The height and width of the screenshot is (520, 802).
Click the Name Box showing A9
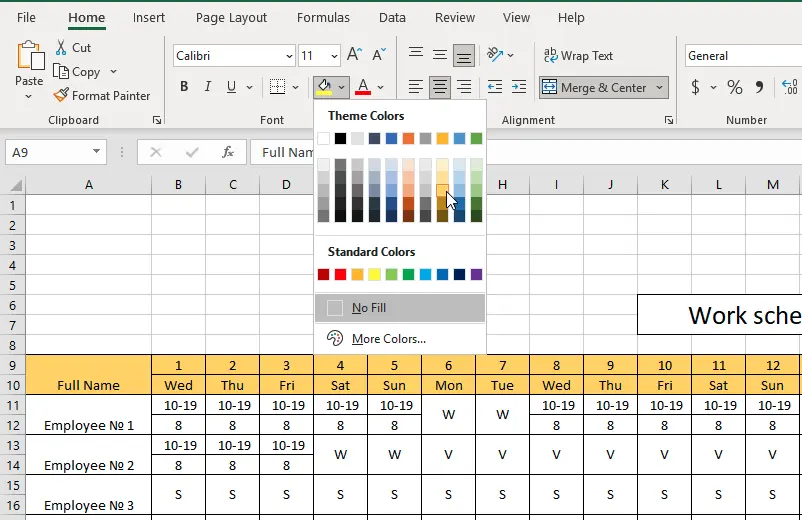(48, 152)
